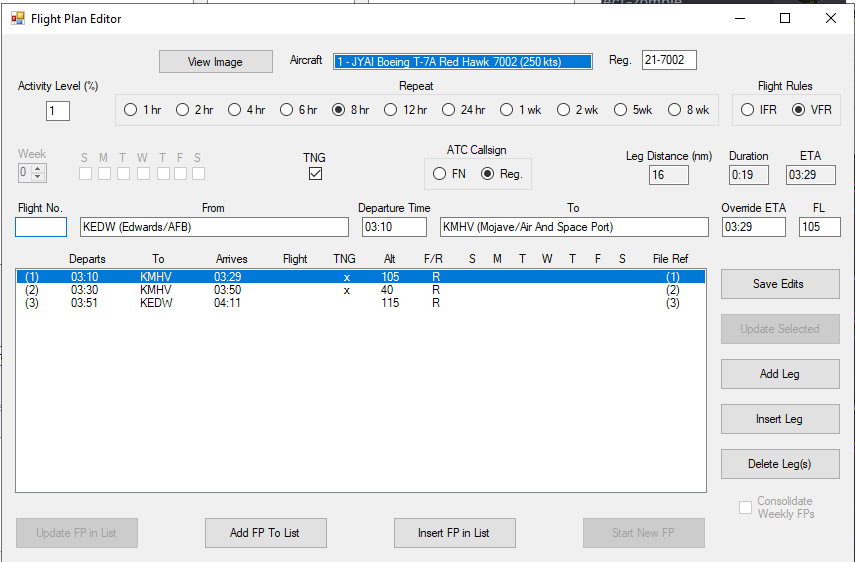Screen dimensions: 855x562
Task: Click the Delete Leg(s) button
Action: pos(780,464)
